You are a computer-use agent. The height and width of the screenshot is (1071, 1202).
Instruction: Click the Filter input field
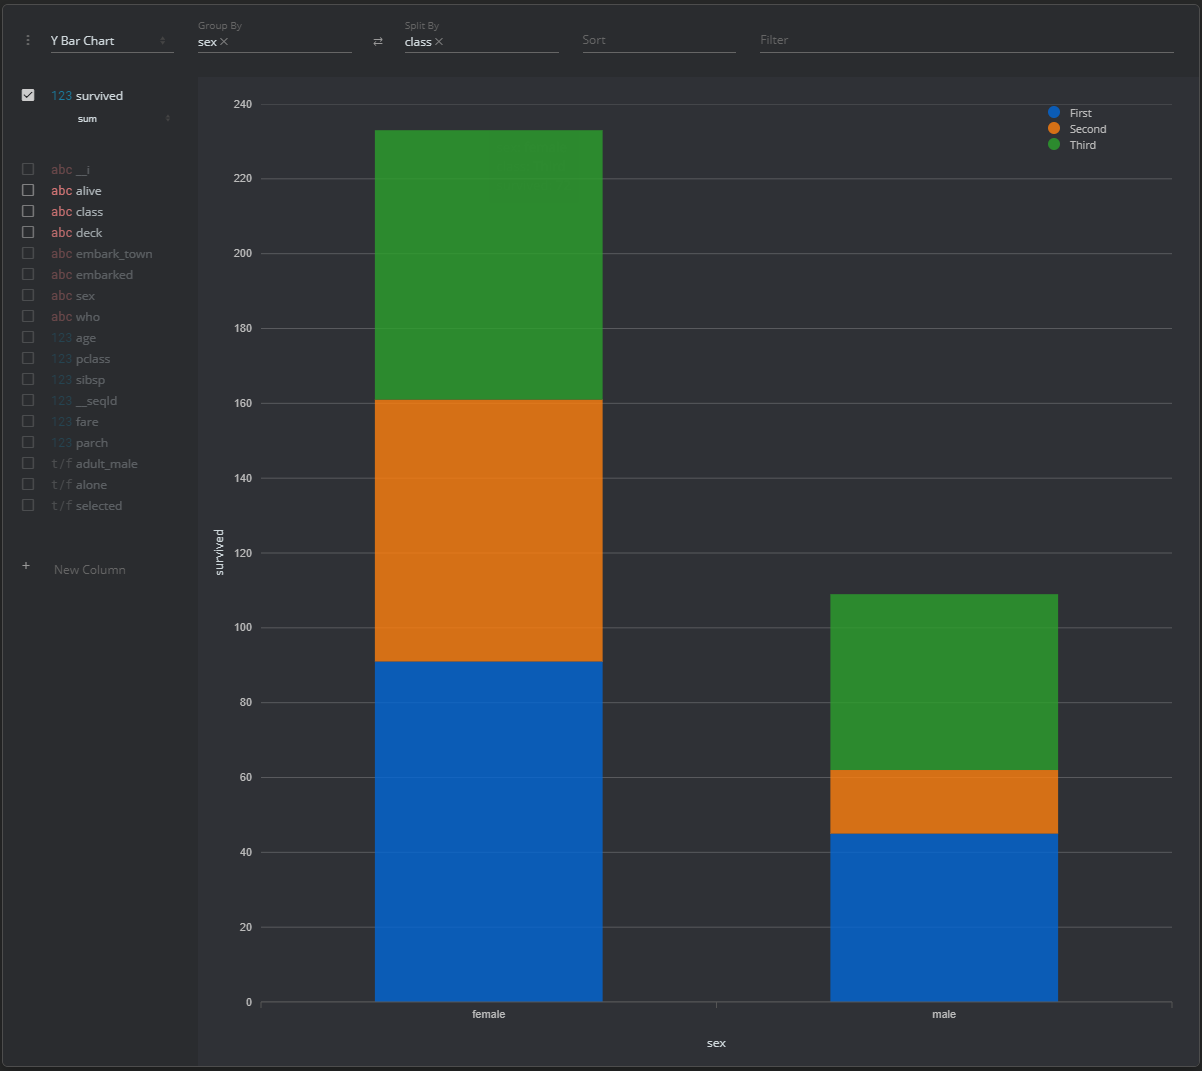click(x=966, y=41)
